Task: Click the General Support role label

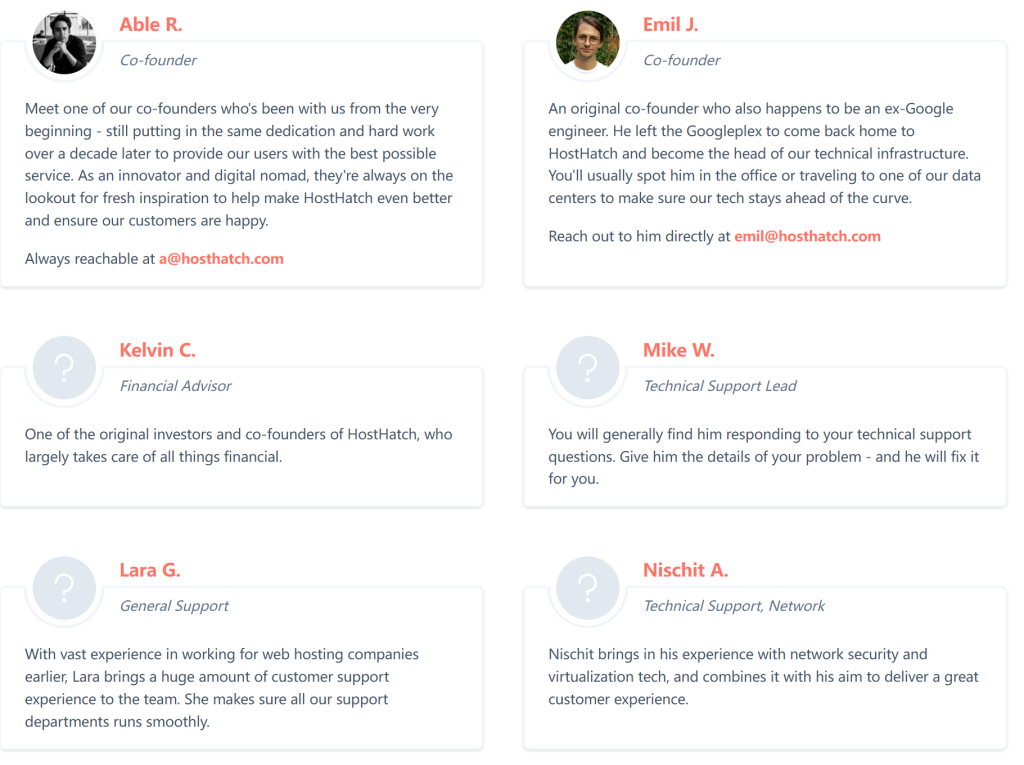Action: pyautogui.click(x=174, y=606)
